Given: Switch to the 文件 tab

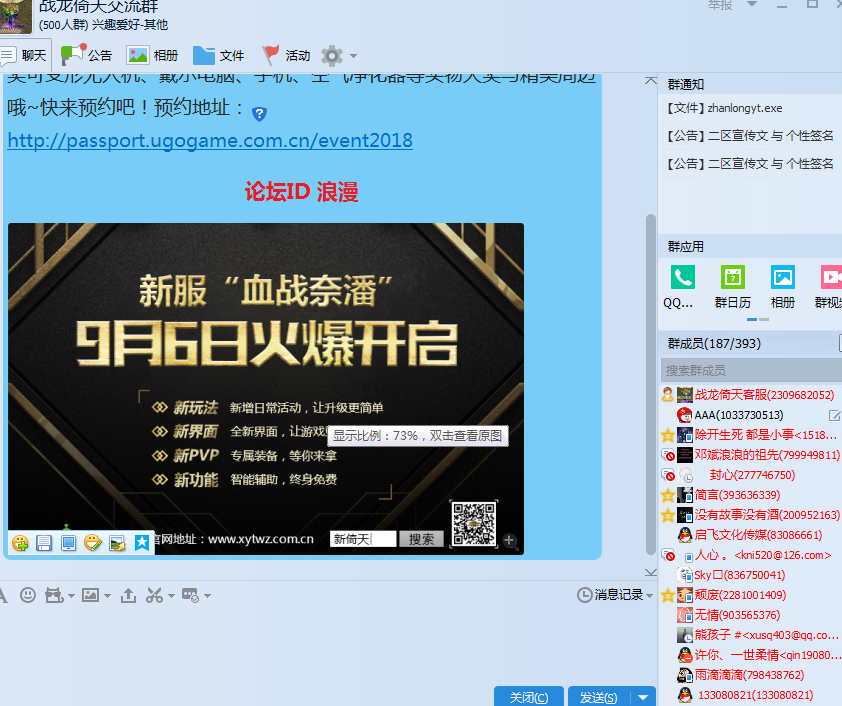Looking at the screenshot, I should tap(218, 55).
